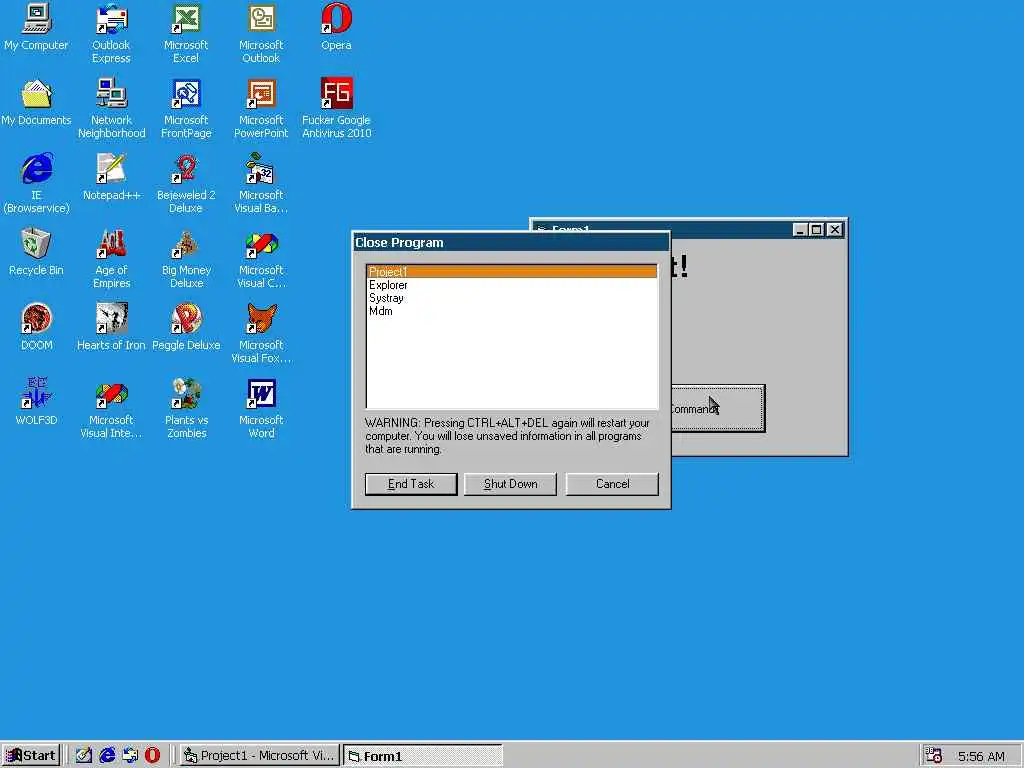Select Project1 in the Close Program list

pyautogui.click(x=512, y=272)
